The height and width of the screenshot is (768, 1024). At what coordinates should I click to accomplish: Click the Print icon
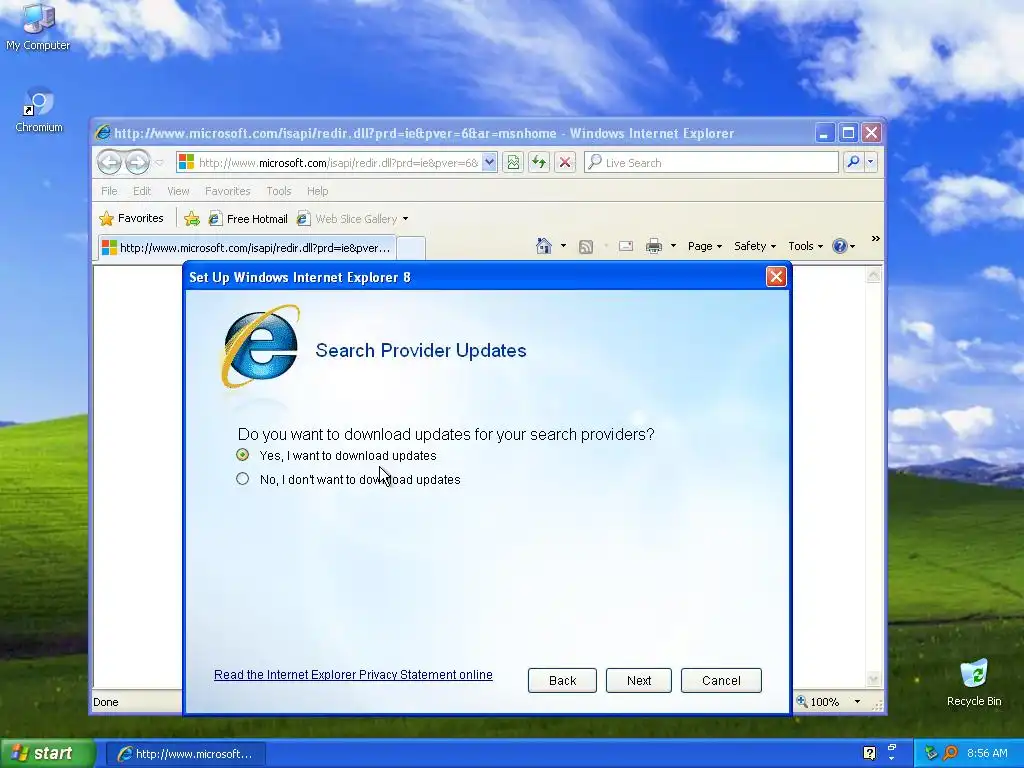[x=654, y=246]
